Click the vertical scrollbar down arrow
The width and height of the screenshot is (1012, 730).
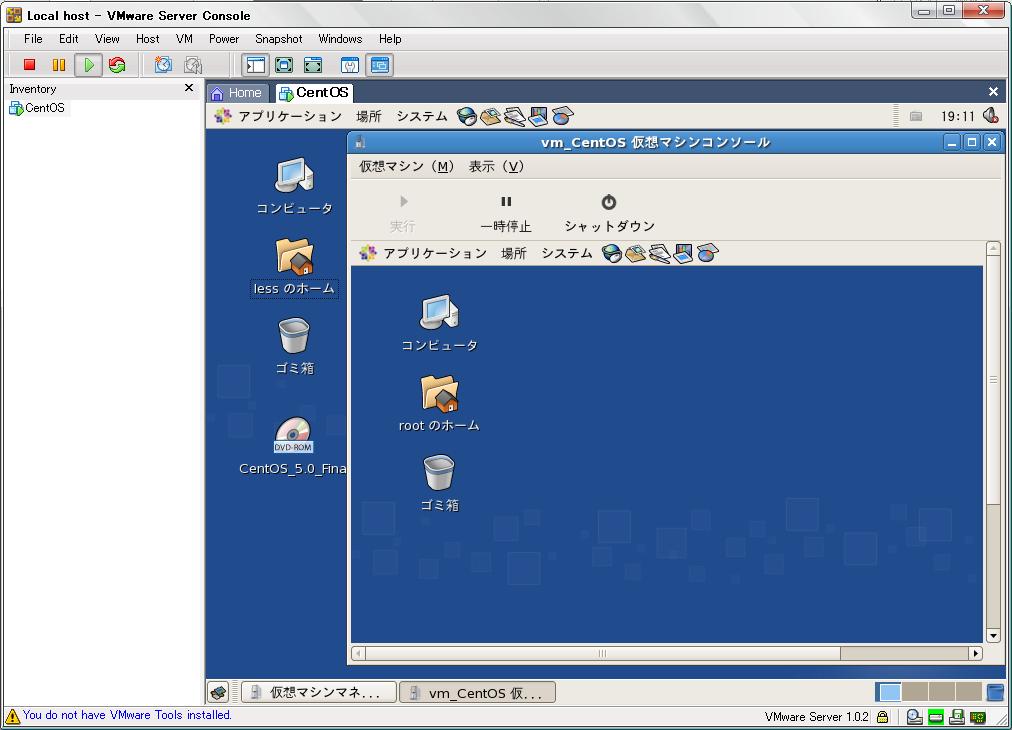pyautogui.click(x=993, y=636)
